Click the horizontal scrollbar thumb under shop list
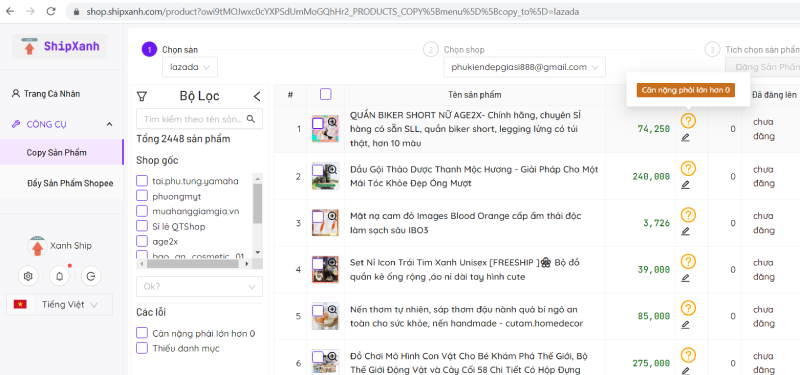Screen dimensions: 800x375 click(x=192, y=264)
